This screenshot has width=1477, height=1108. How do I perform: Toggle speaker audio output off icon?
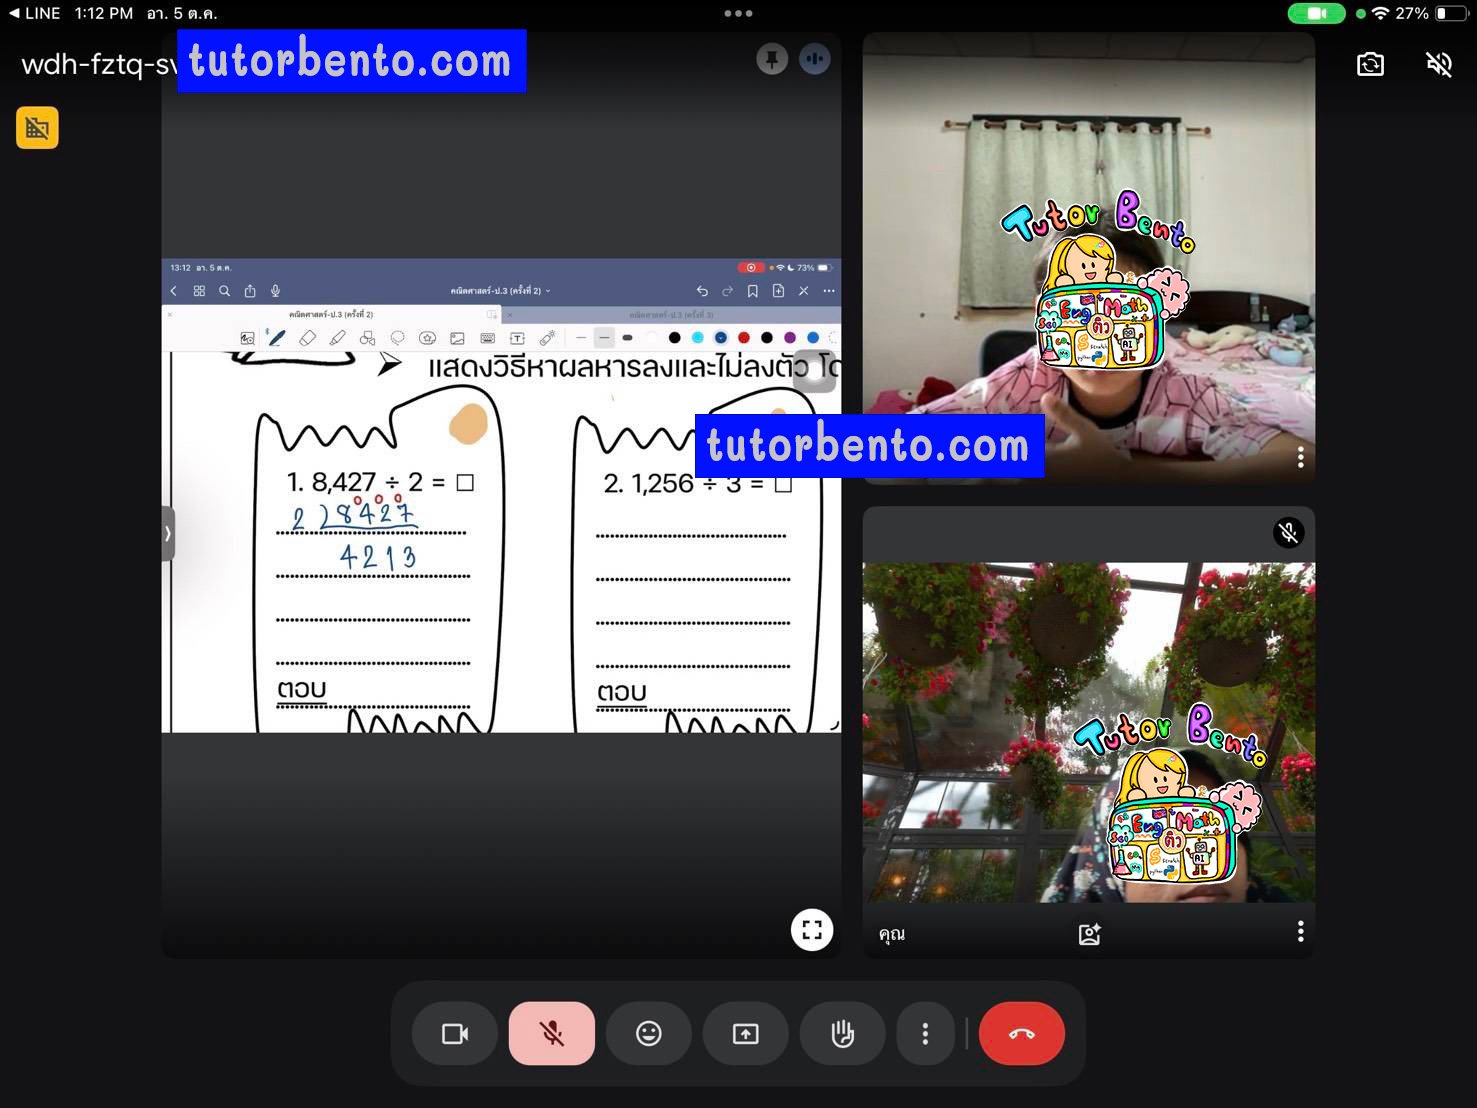click(x=1438, y=65)
